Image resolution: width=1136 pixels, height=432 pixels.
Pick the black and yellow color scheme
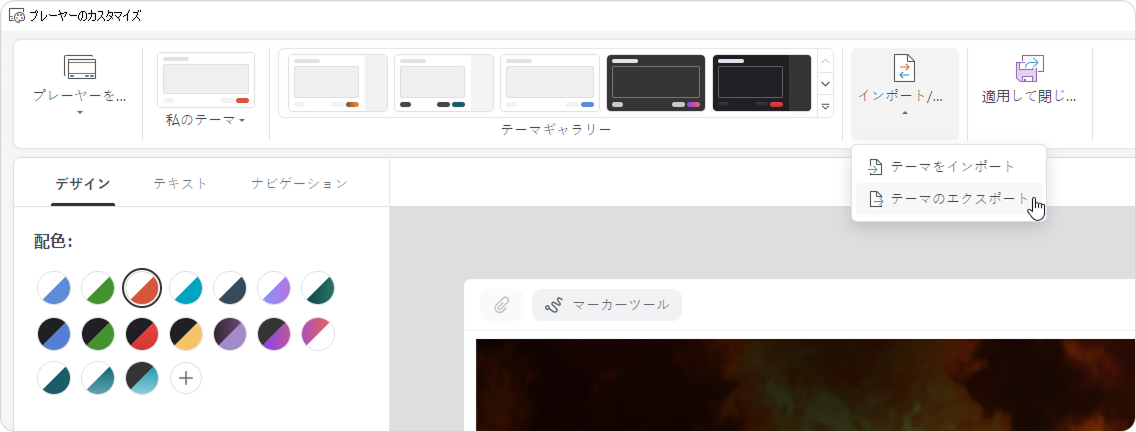[185, 333]
